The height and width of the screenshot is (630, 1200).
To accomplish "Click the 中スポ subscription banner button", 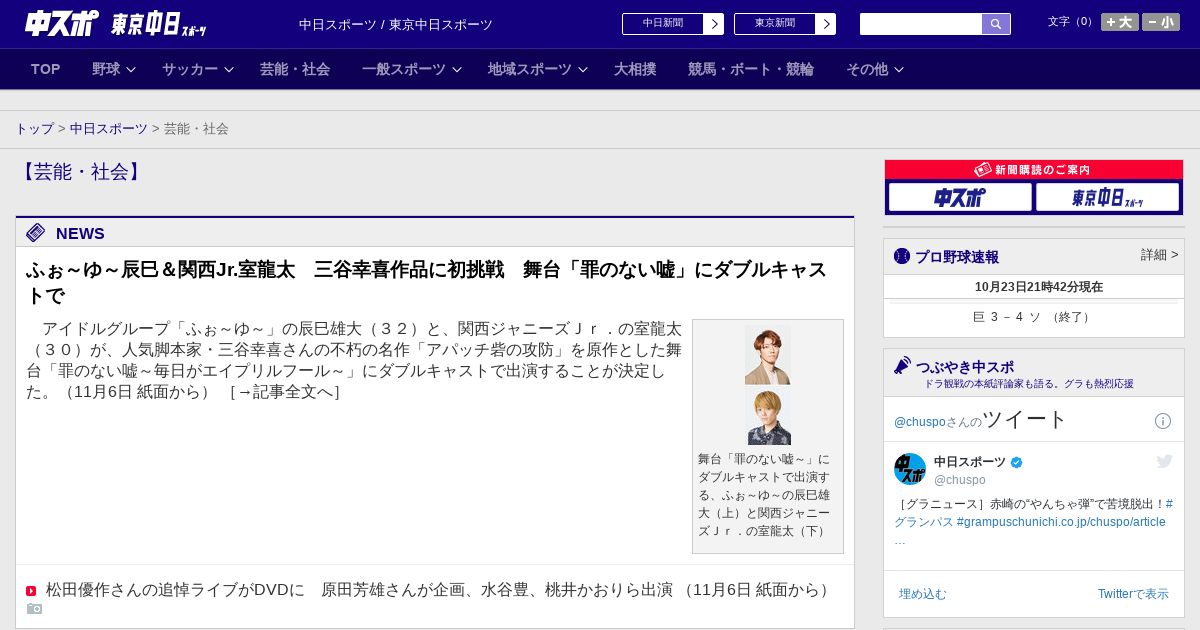I will pos(960,197).
